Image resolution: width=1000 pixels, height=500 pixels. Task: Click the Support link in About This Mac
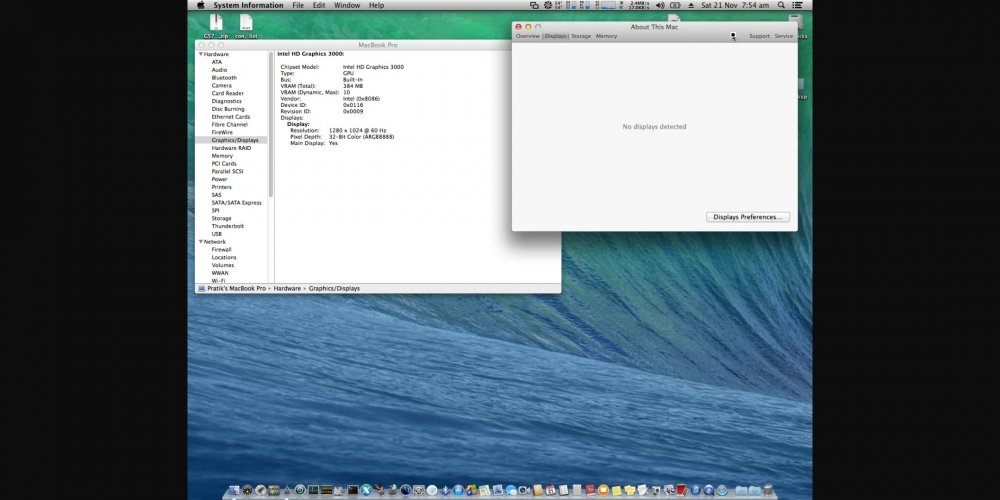pos(759,36)
